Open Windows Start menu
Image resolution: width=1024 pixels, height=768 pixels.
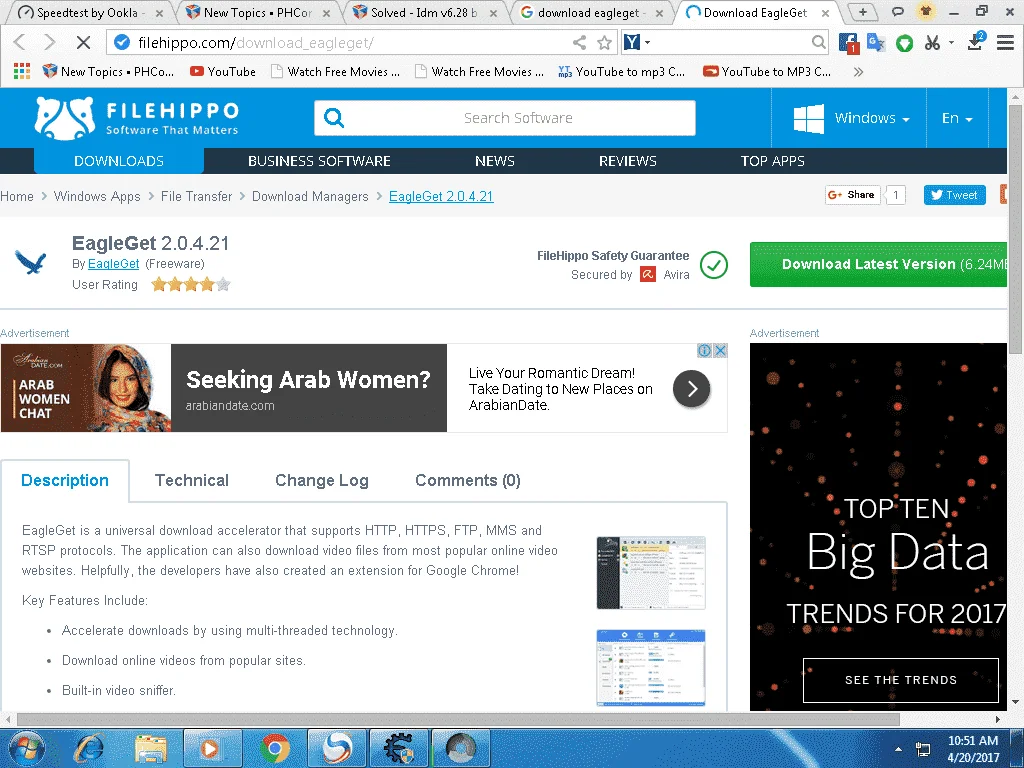[26, 748]
